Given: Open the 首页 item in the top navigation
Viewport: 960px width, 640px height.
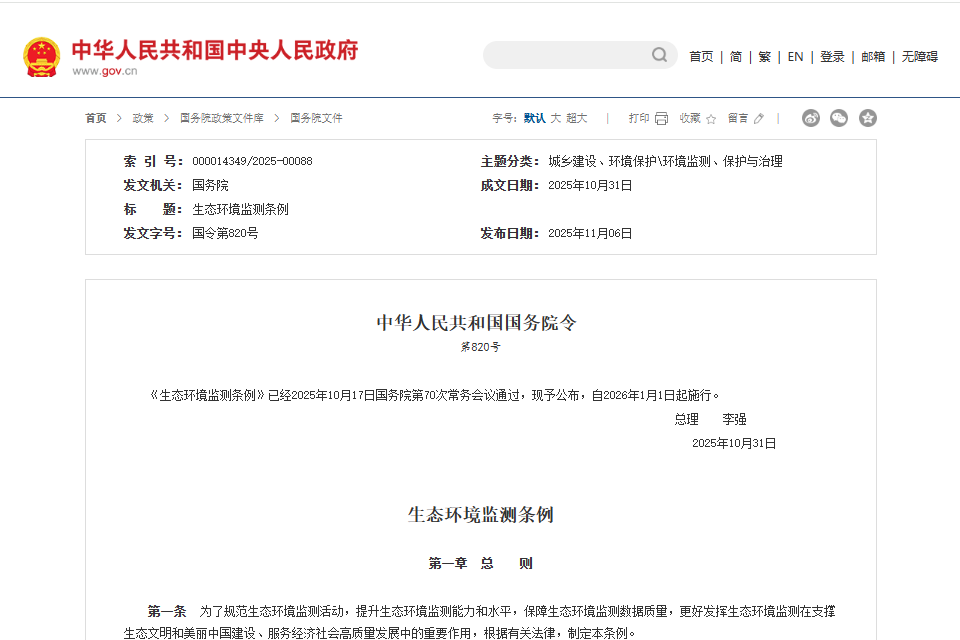Looking at the screenshot, I should (x=701, y=57).
